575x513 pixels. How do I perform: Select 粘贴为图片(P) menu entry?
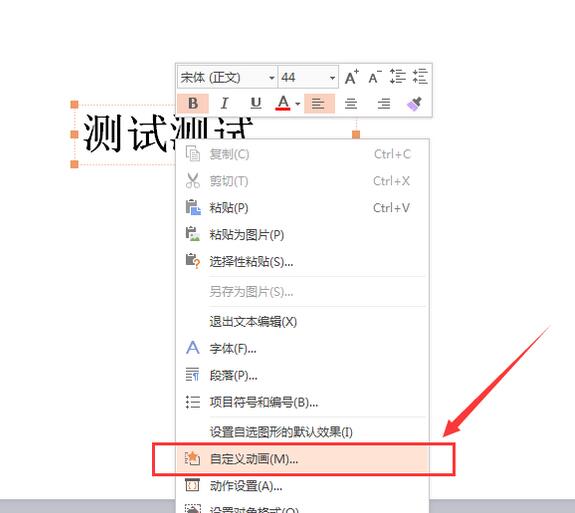[303, 235]
